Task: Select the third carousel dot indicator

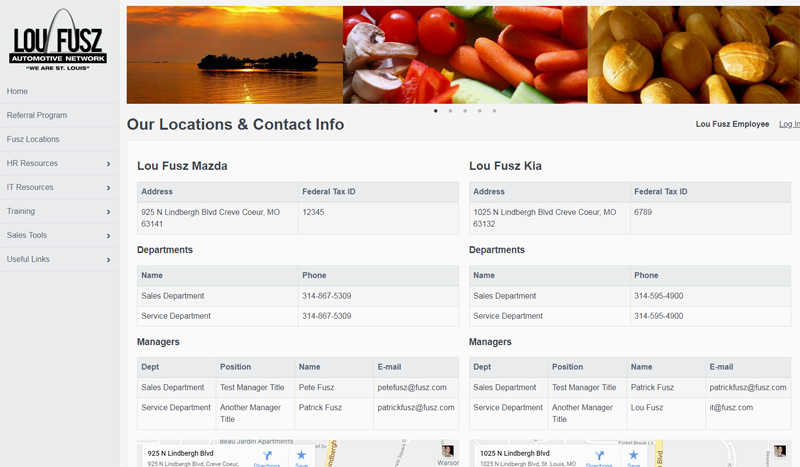Action: click(465, 111)
